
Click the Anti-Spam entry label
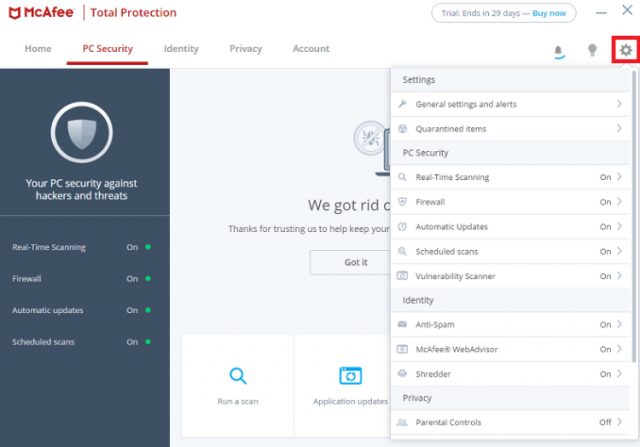(x=435, y=325)
